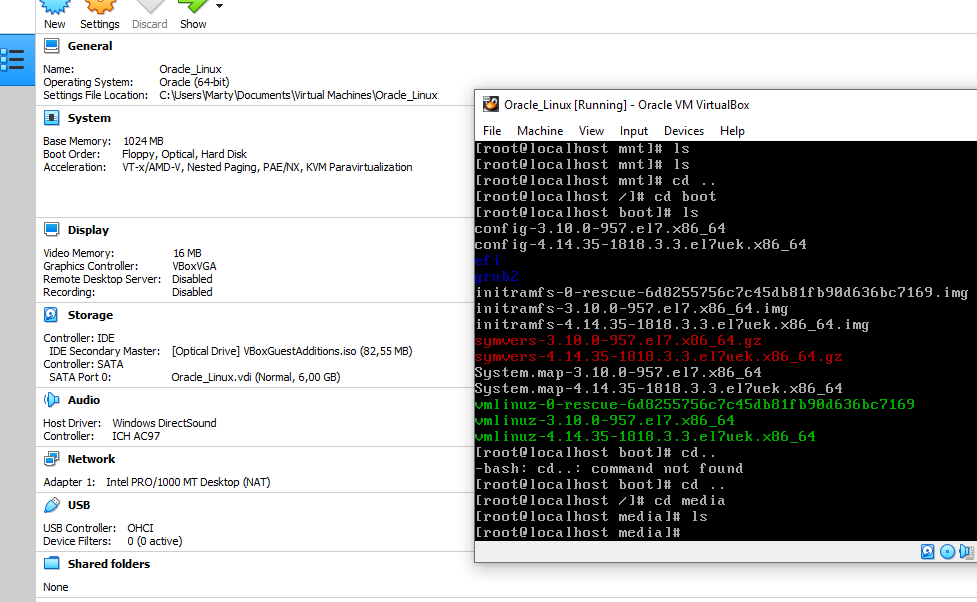Viewport: 977px width, 602px height.
Task: Click the Audio section speaker icon
Action: tap(52, 399)
